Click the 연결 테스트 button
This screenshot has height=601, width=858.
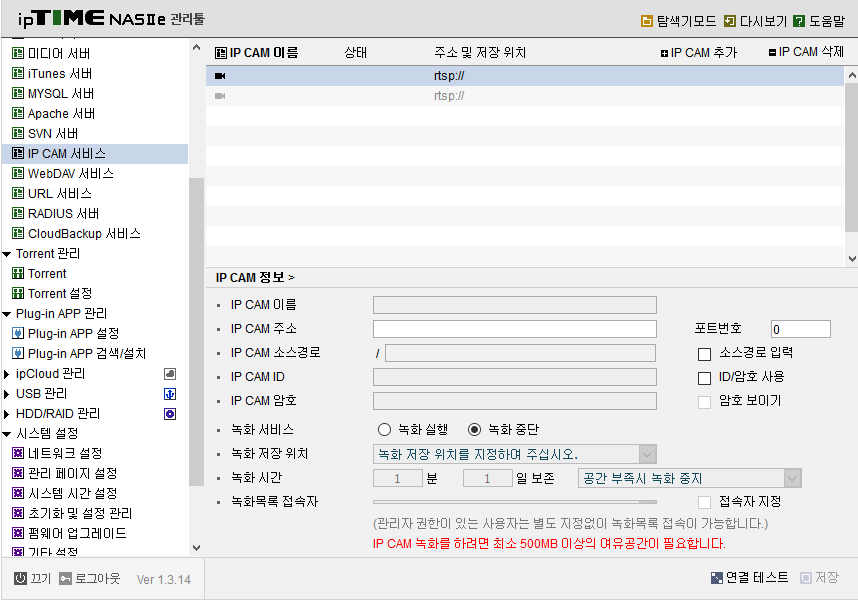(x=750, y=577)
